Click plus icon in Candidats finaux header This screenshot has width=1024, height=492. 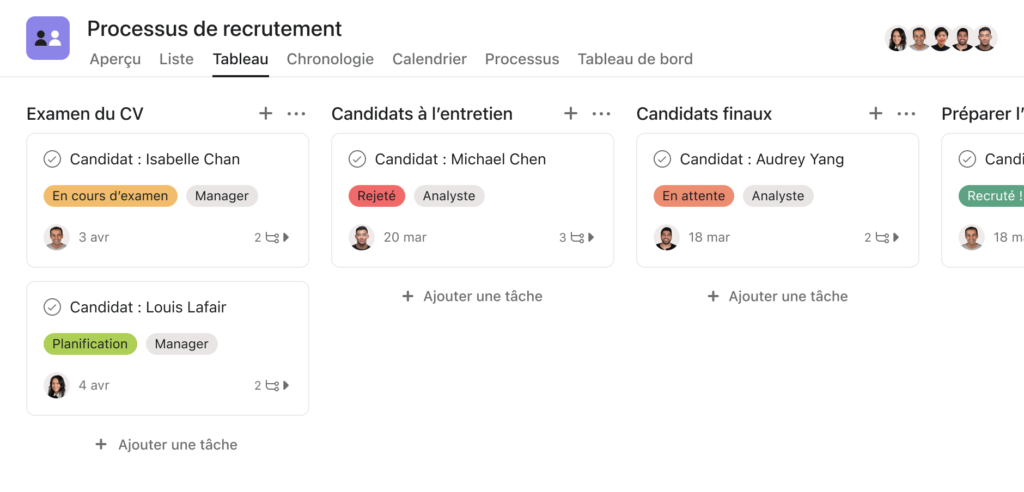tap(876, 114)
